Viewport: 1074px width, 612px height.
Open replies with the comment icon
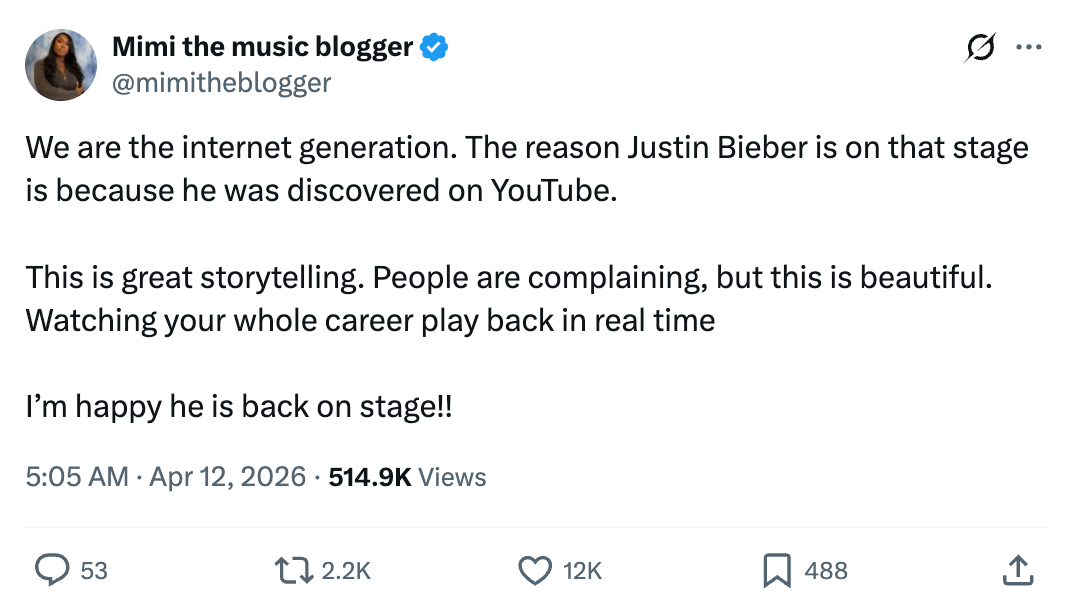[x=52, y=570]
